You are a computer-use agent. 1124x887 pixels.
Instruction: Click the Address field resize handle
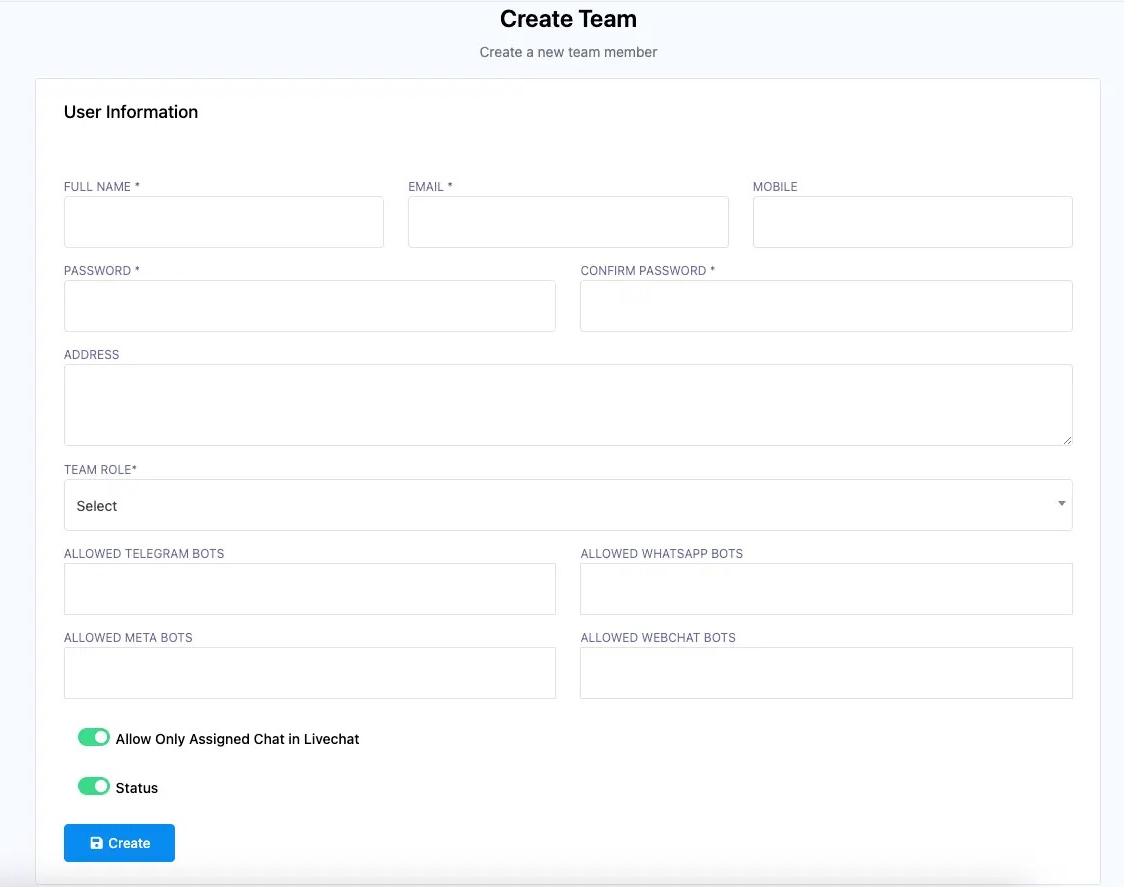tap(1067, 440)
